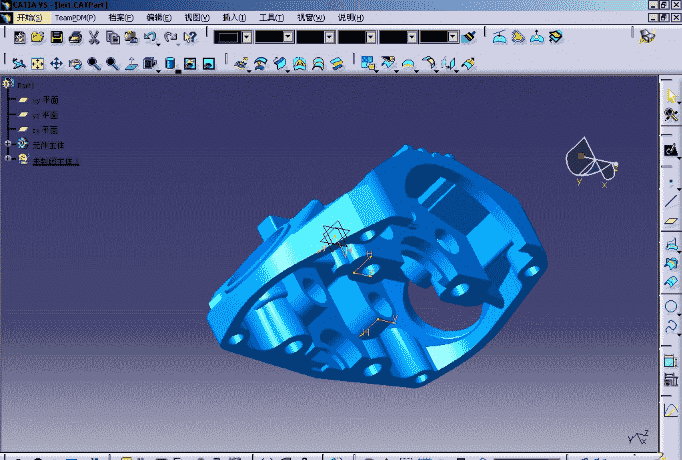Image resolution: width=682 pixels, height=460 pixels.
Task: Open the first graphic properties color dropdown
Action: [x=247, y=37]
